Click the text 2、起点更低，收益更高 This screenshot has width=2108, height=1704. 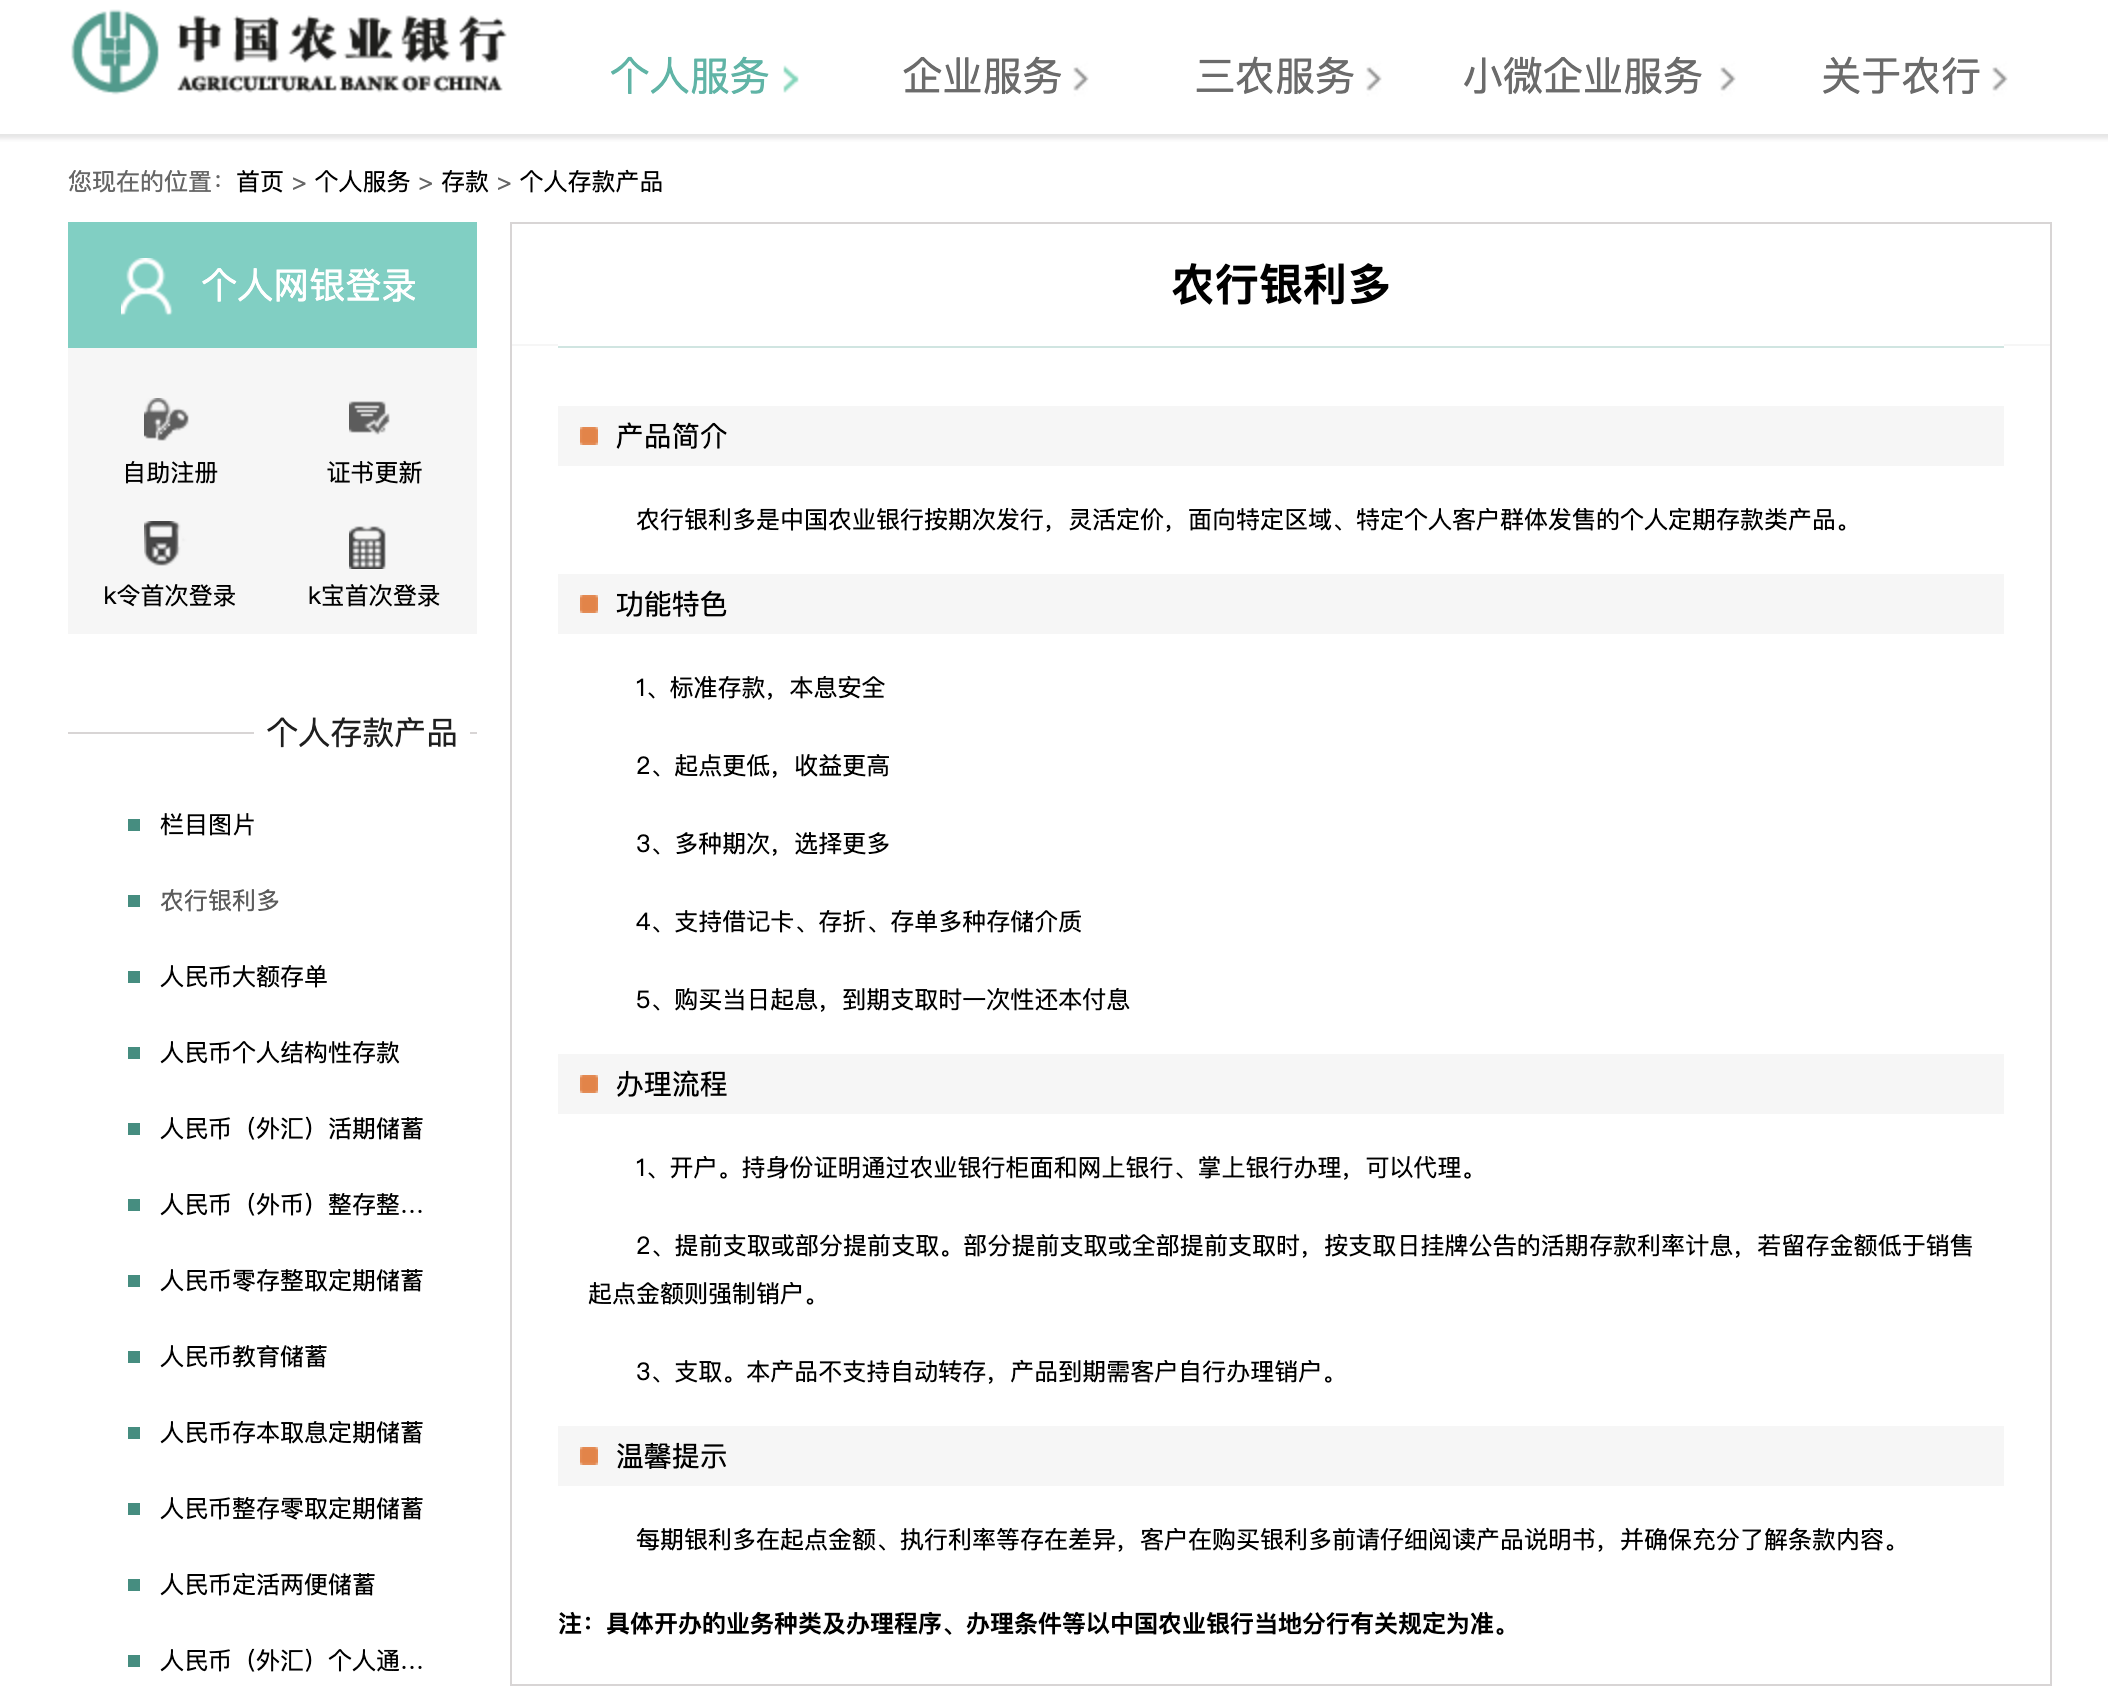tap(762, 766)
